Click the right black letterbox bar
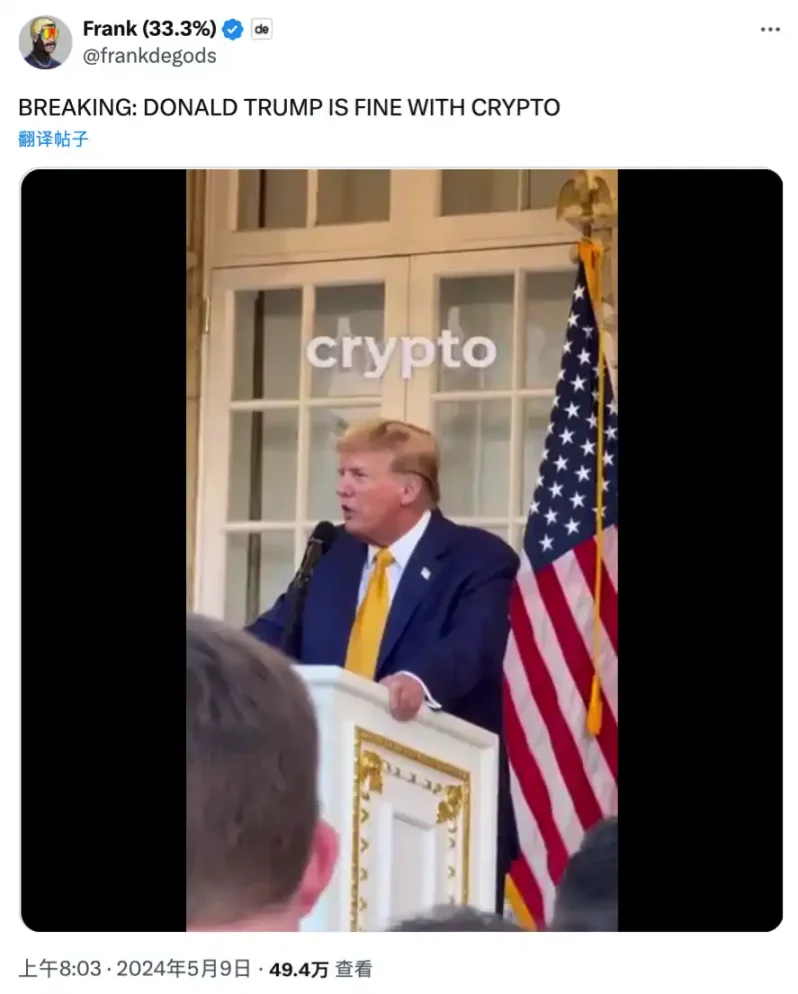Image resolution: width=798 pixels, height=994 pixels. pos(700,550)
